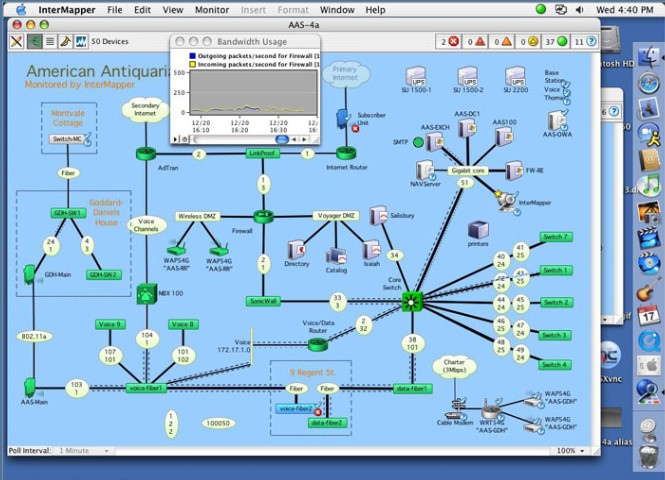665x480 pixels.
Task: Click right scroll arrow in Bandwidth Usage
Action: click(x=304, y=139)
